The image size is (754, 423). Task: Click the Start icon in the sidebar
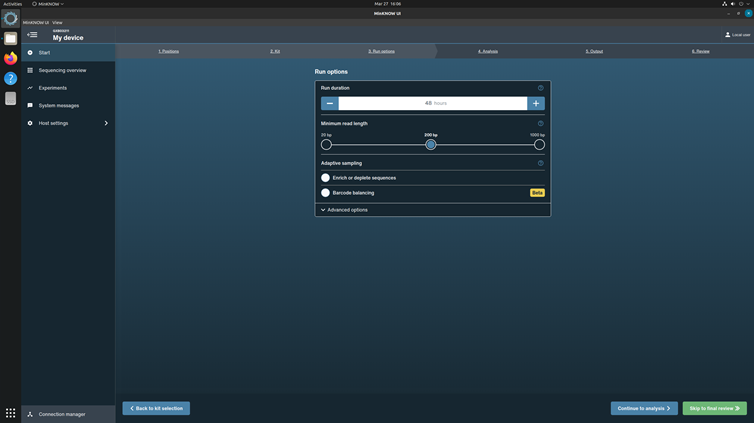(x=30, y=53)
